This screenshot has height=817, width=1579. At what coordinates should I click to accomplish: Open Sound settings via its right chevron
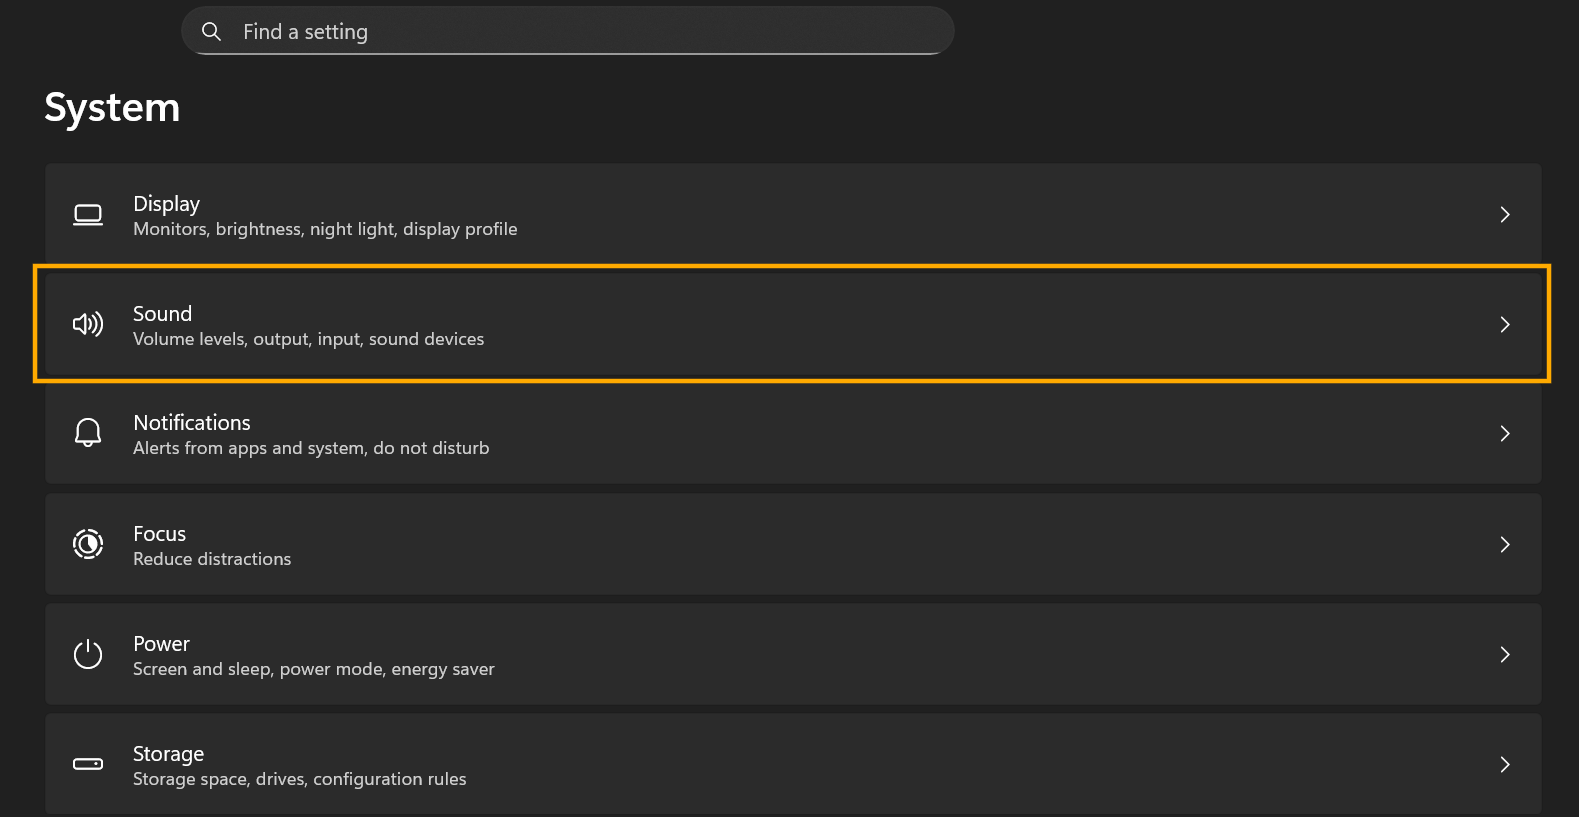pos(1505,324)
